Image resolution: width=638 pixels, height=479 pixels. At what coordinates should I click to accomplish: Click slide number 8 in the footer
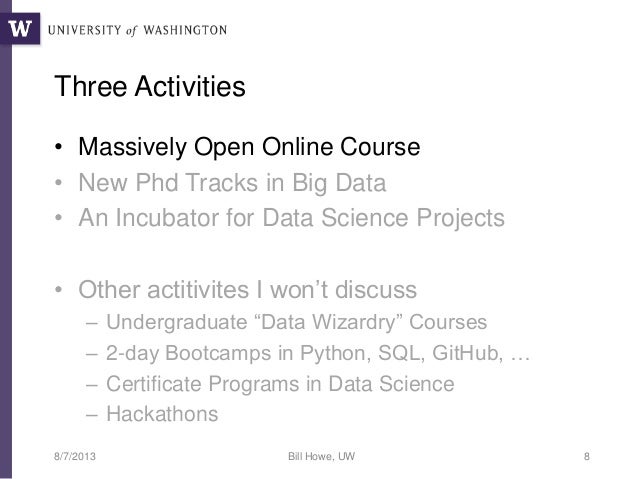pos(587,456)
